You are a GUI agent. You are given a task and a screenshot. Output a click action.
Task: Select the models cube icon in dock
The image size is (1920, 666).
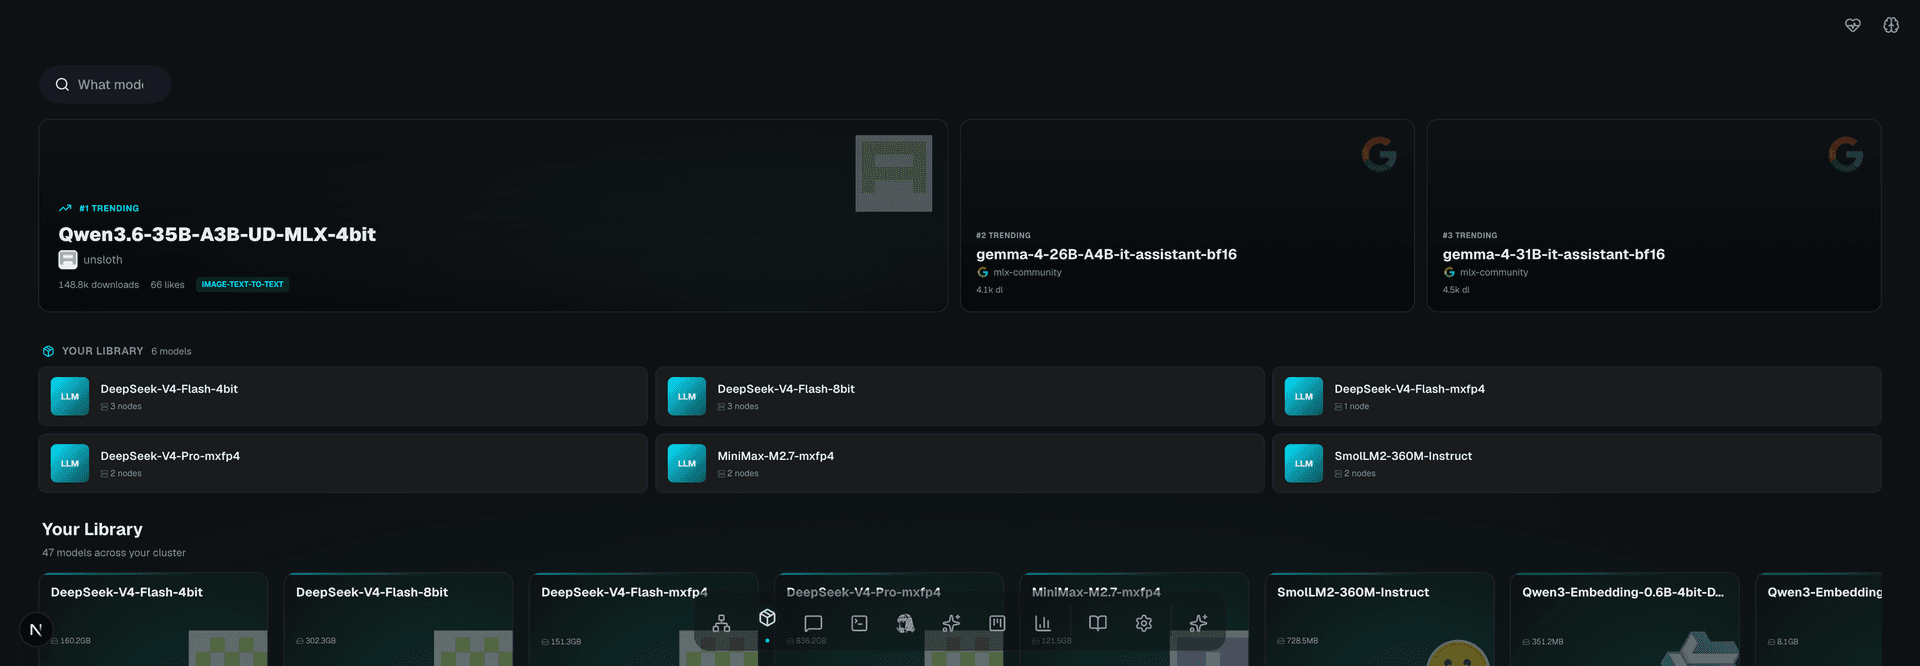click(767, 618)
